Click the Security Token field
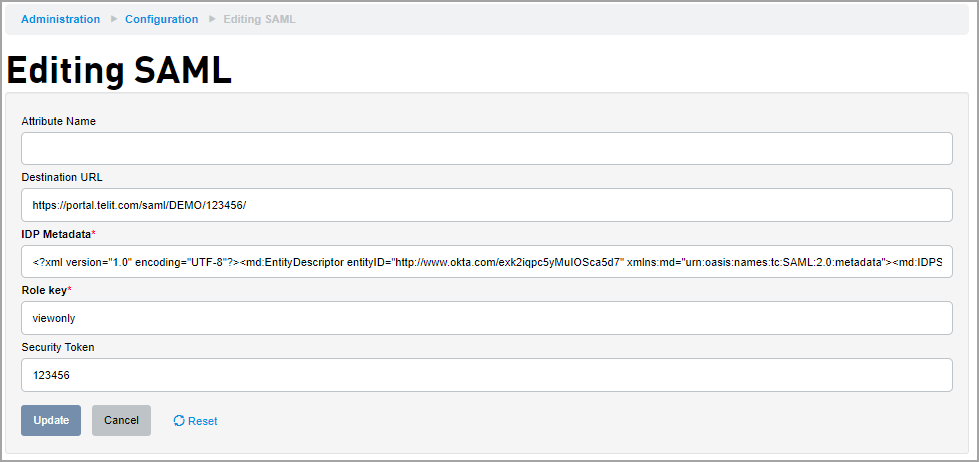Viewport: 979px width, 462px height. click(x=487, y=375)
